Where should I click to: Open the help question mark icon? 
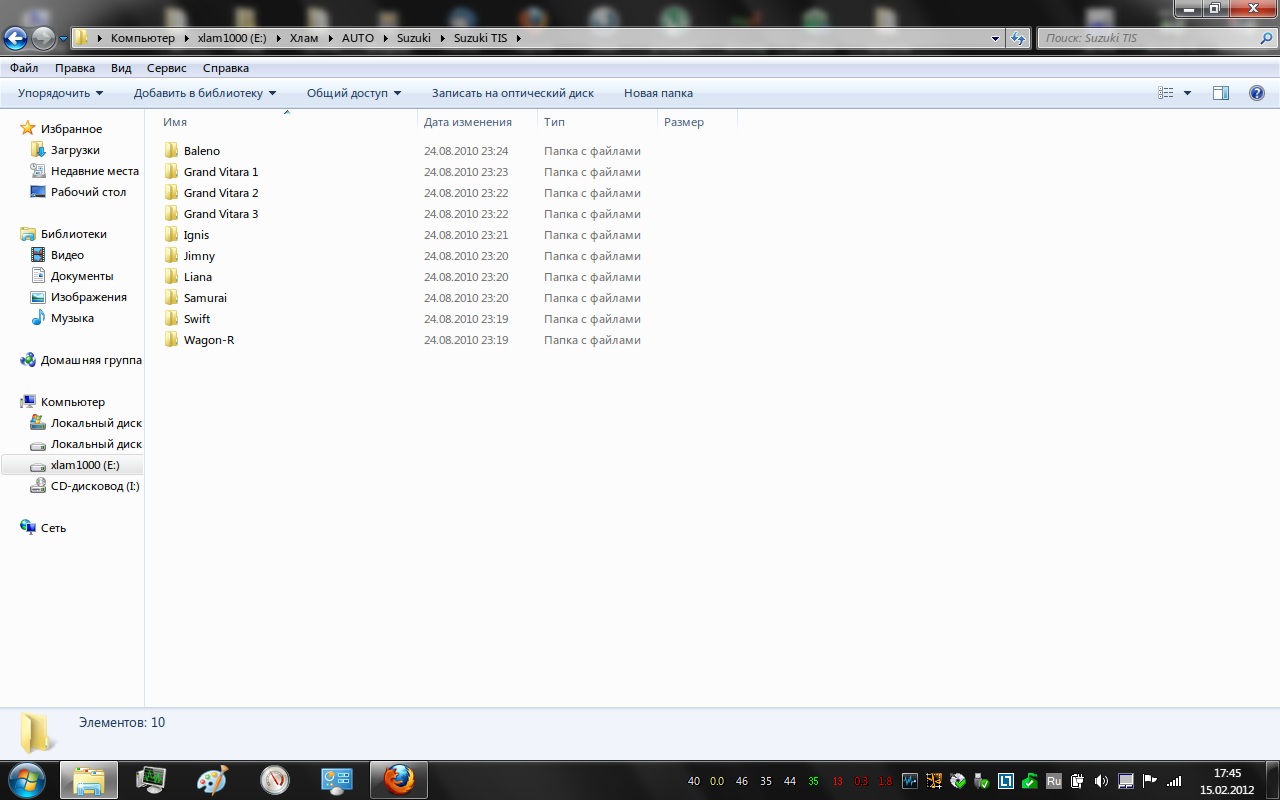(1257, 93)
